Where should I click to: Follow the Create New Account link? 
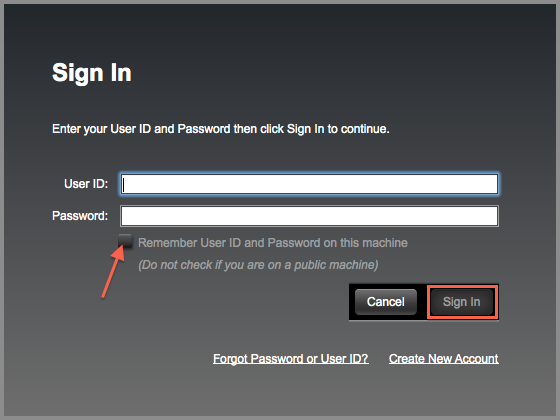click(x=444, y=359)
